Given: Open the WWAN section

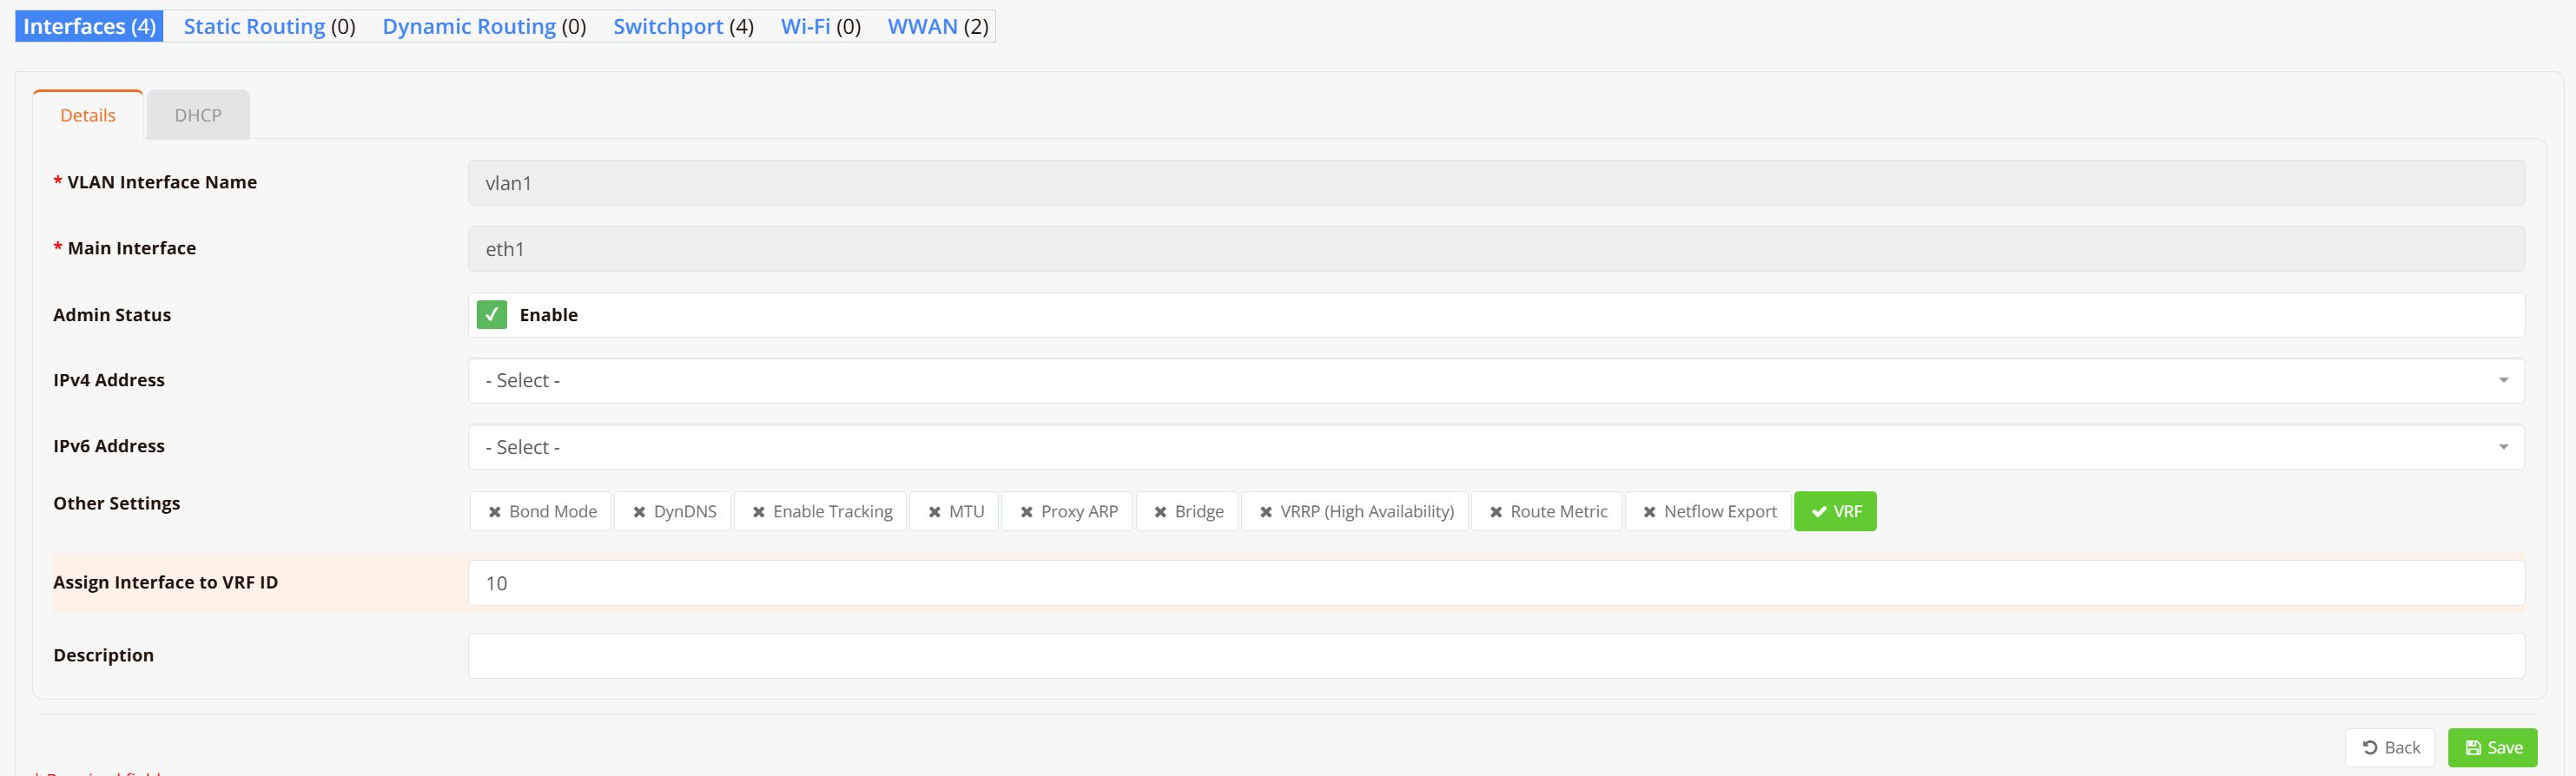Looking at the screenshot, I should tap(922, 26).
